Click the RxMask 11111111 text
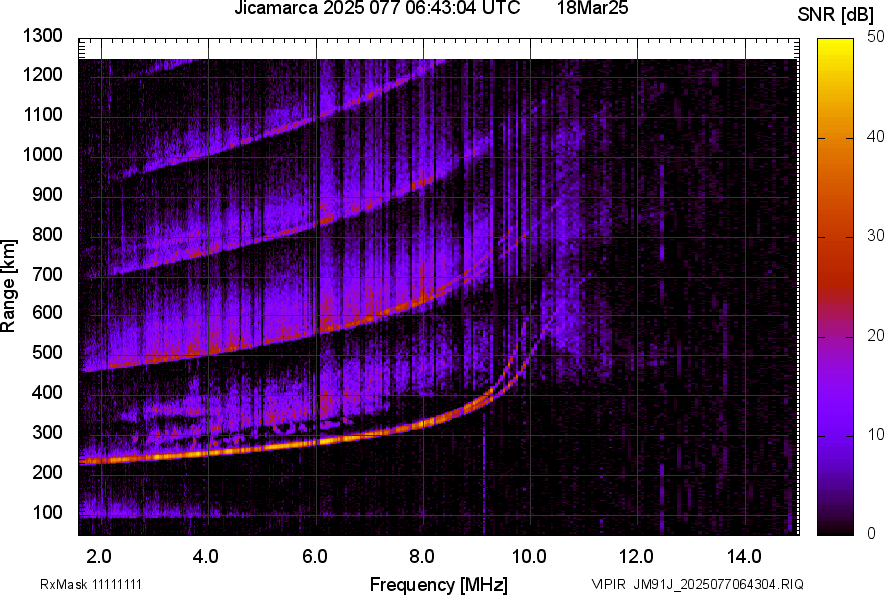Image resolution: width=884 pixels, height=595 pixels. (x=75, y=584)
